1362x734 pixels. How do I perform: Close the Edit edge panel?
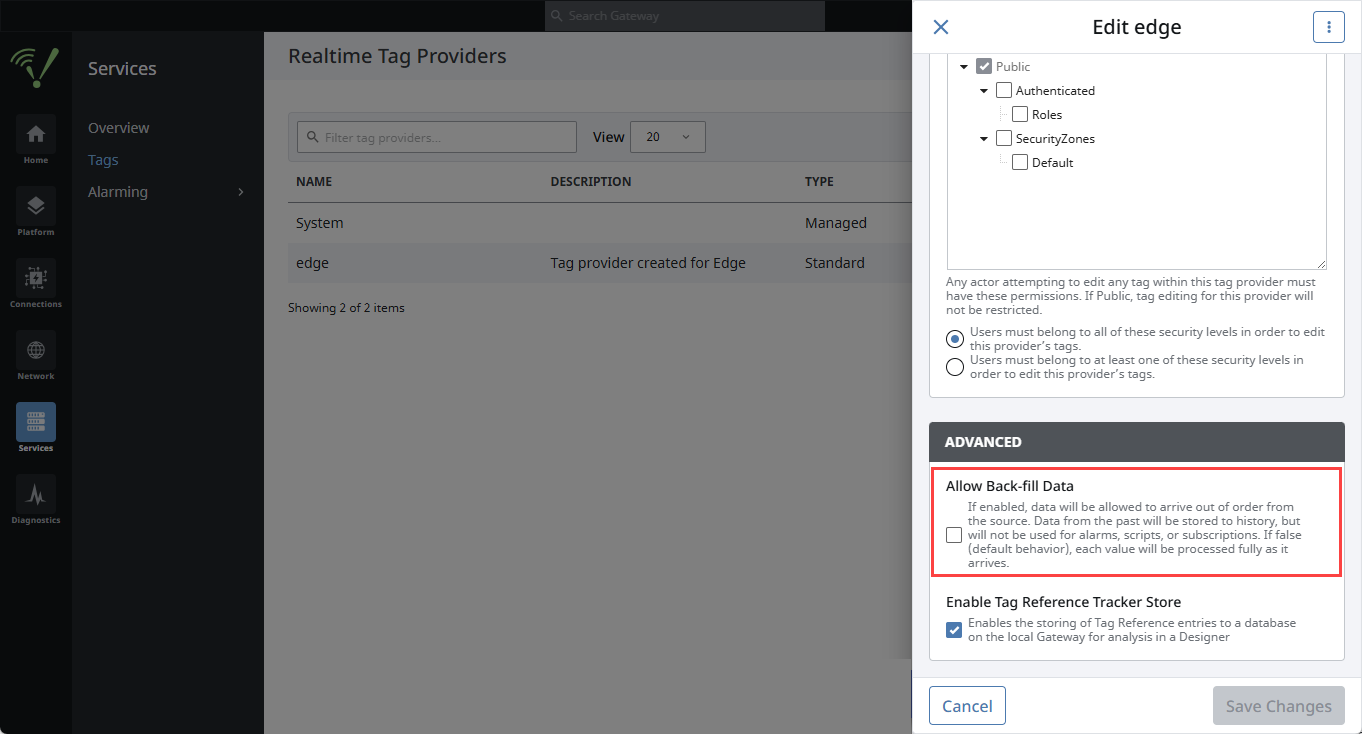(941, 27)
